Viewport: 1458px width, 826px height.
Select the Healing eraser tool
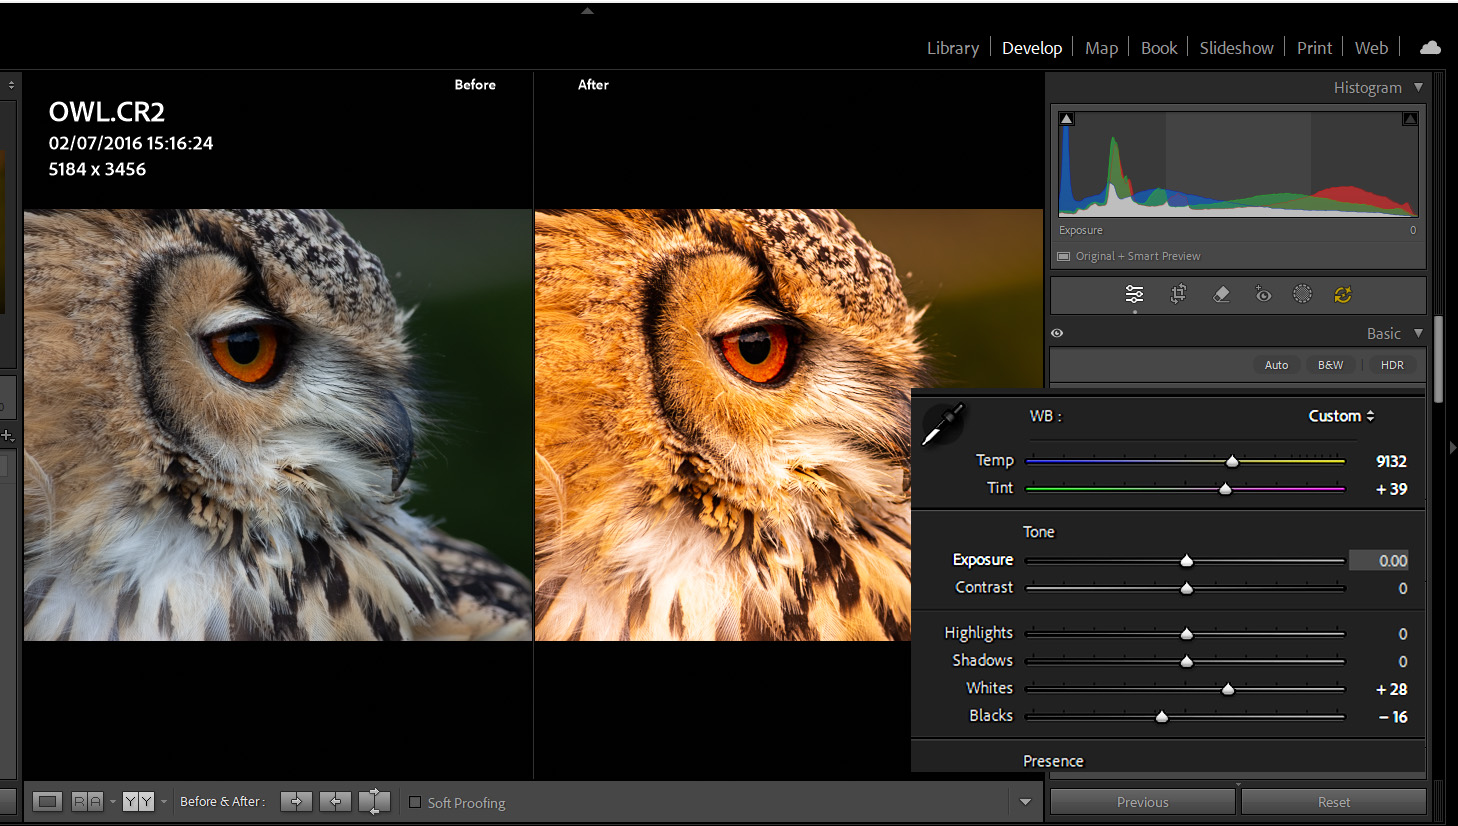(x=1221, y=294)
